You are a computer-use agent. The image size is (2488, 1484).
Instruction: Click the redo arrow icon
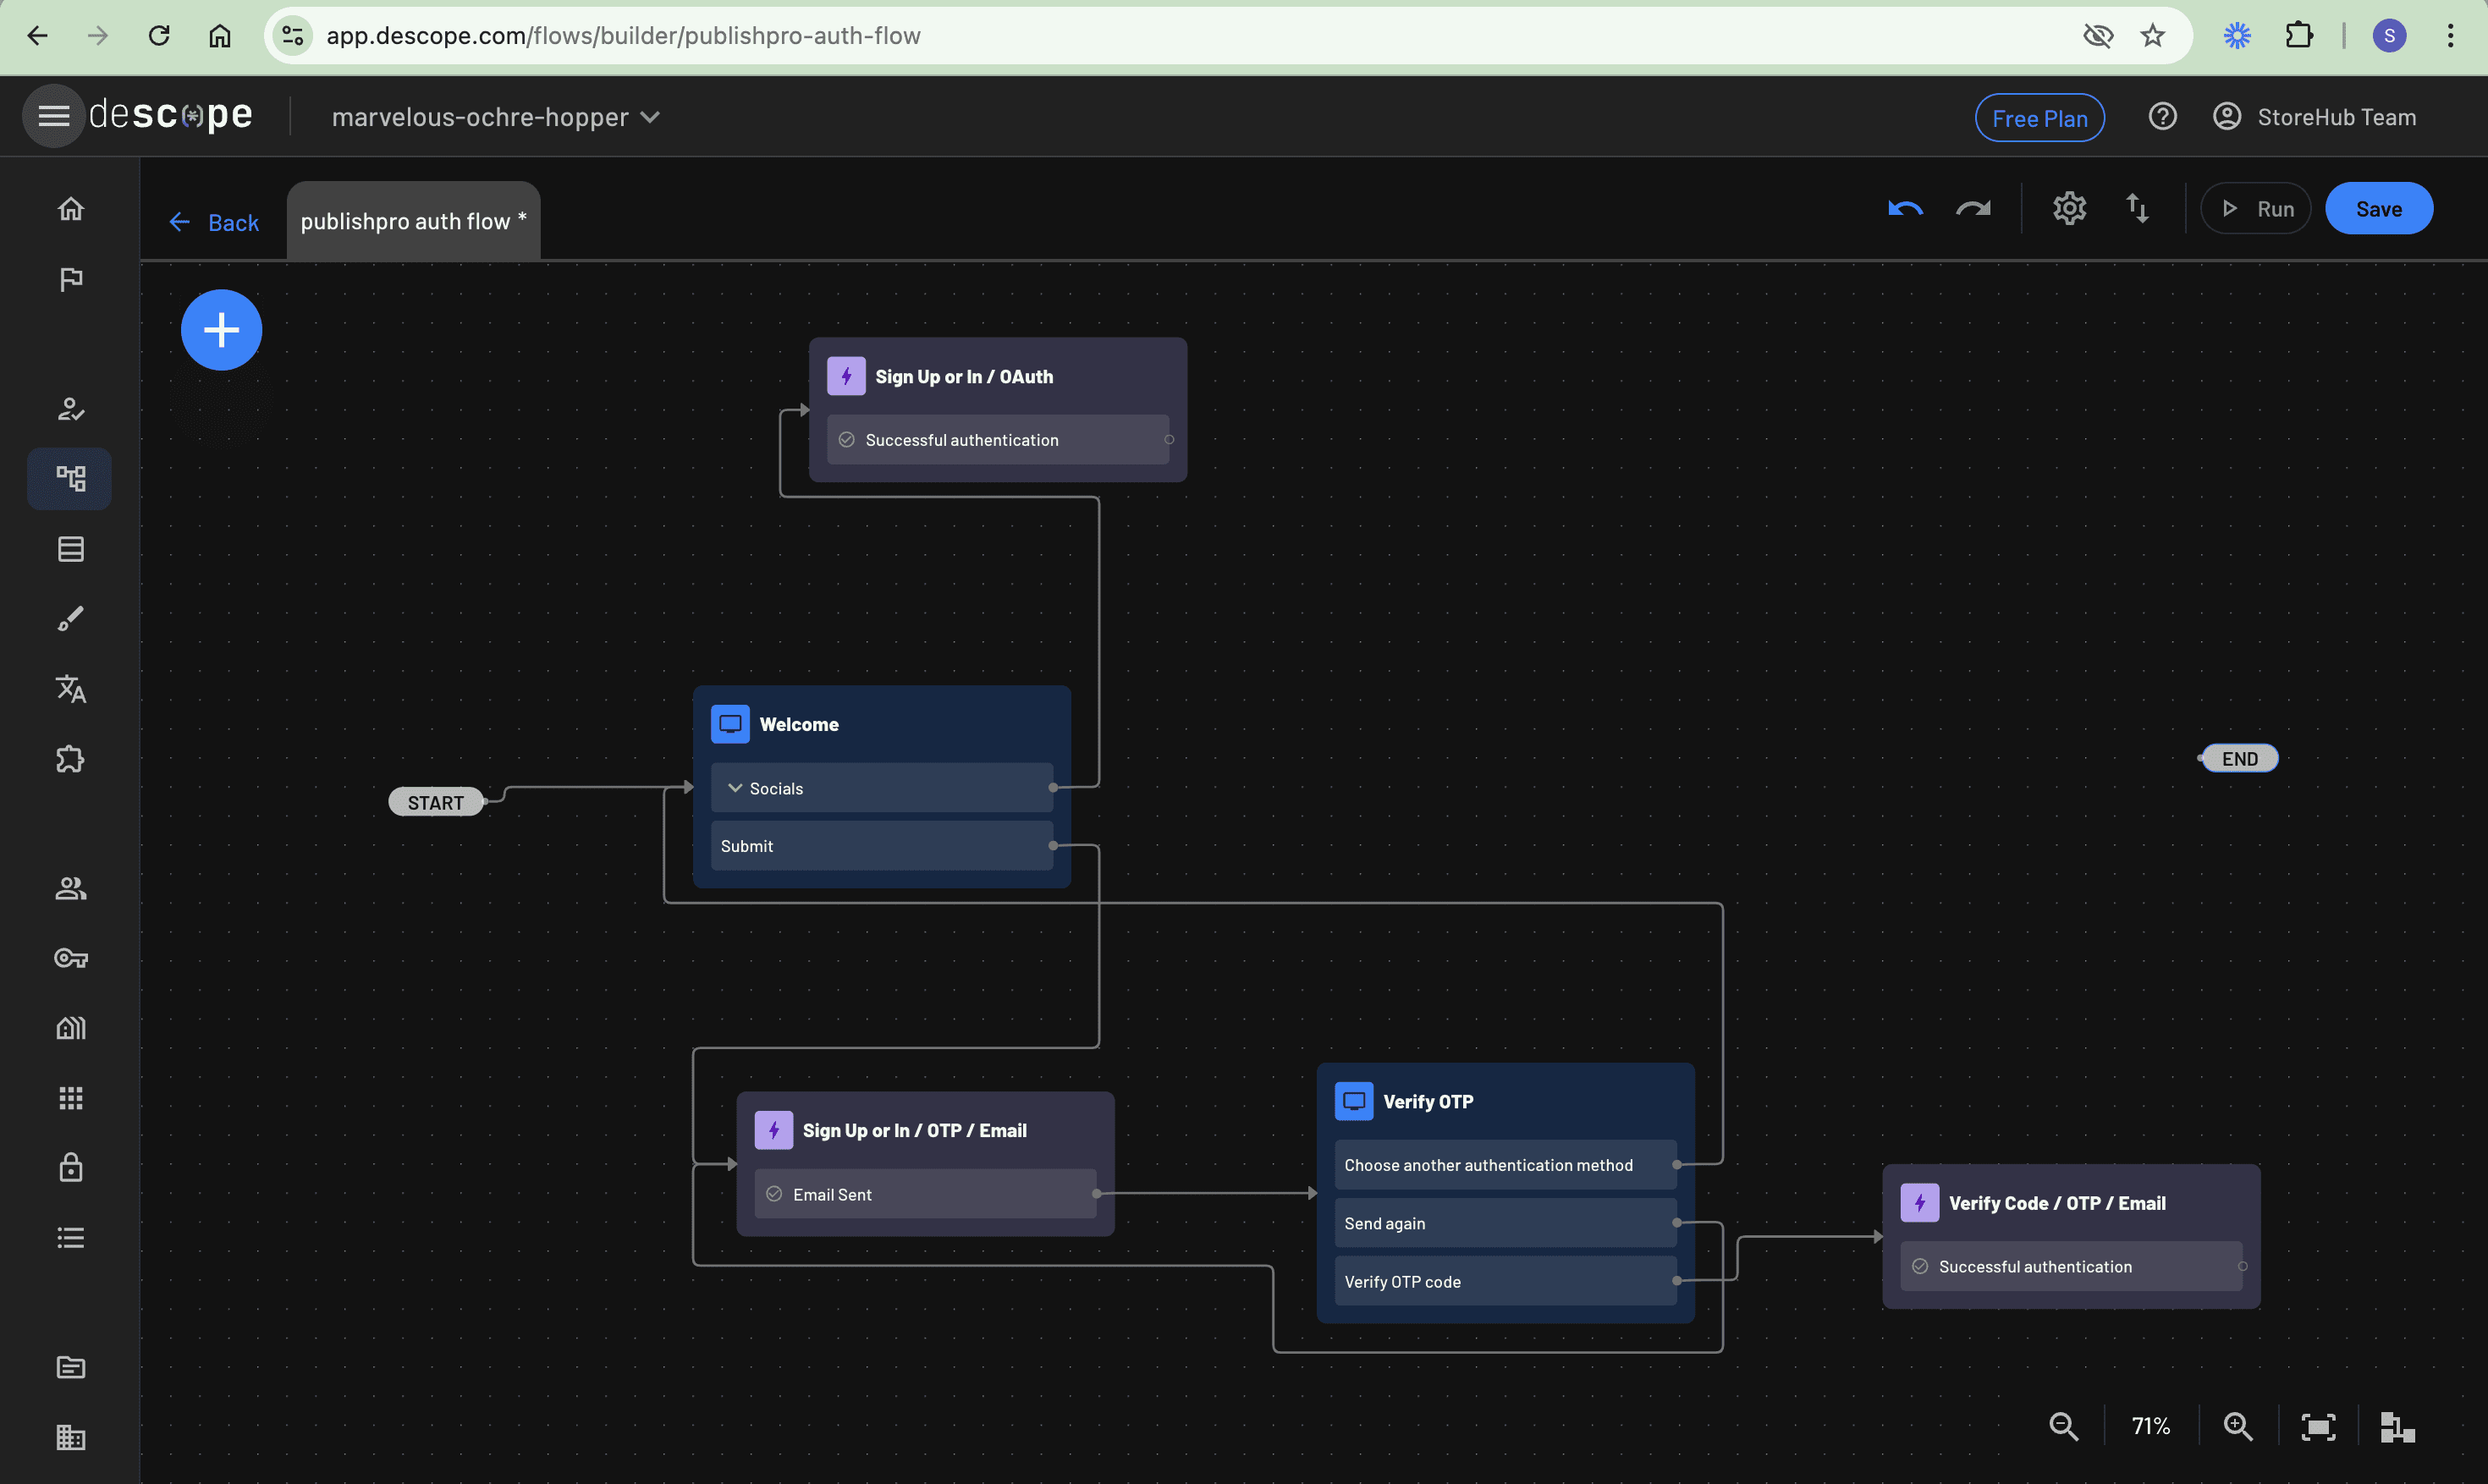[1973, 209]
